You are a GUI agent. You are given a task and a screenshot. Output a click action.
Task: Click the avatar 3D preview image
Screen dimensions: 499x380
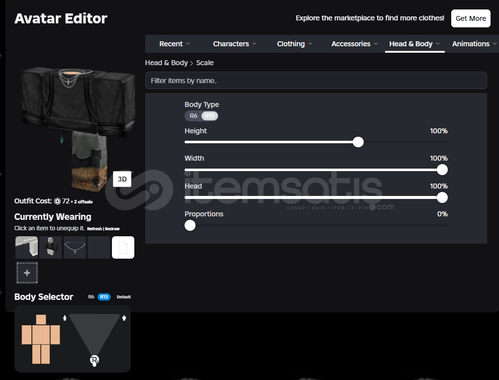pos(78,128)
